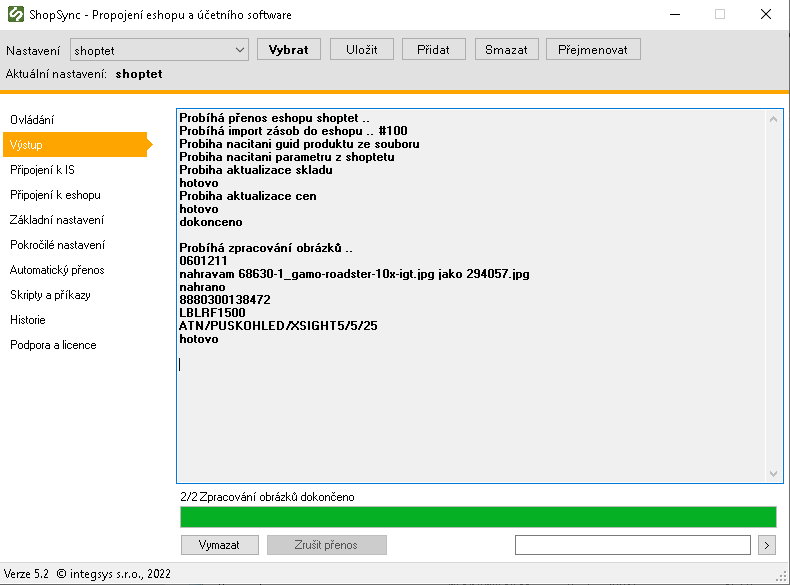Image resolution: width=790 pixels, height=585 pixels.
Task: Click the window resize grip in corner
Action: pos(782,577)
